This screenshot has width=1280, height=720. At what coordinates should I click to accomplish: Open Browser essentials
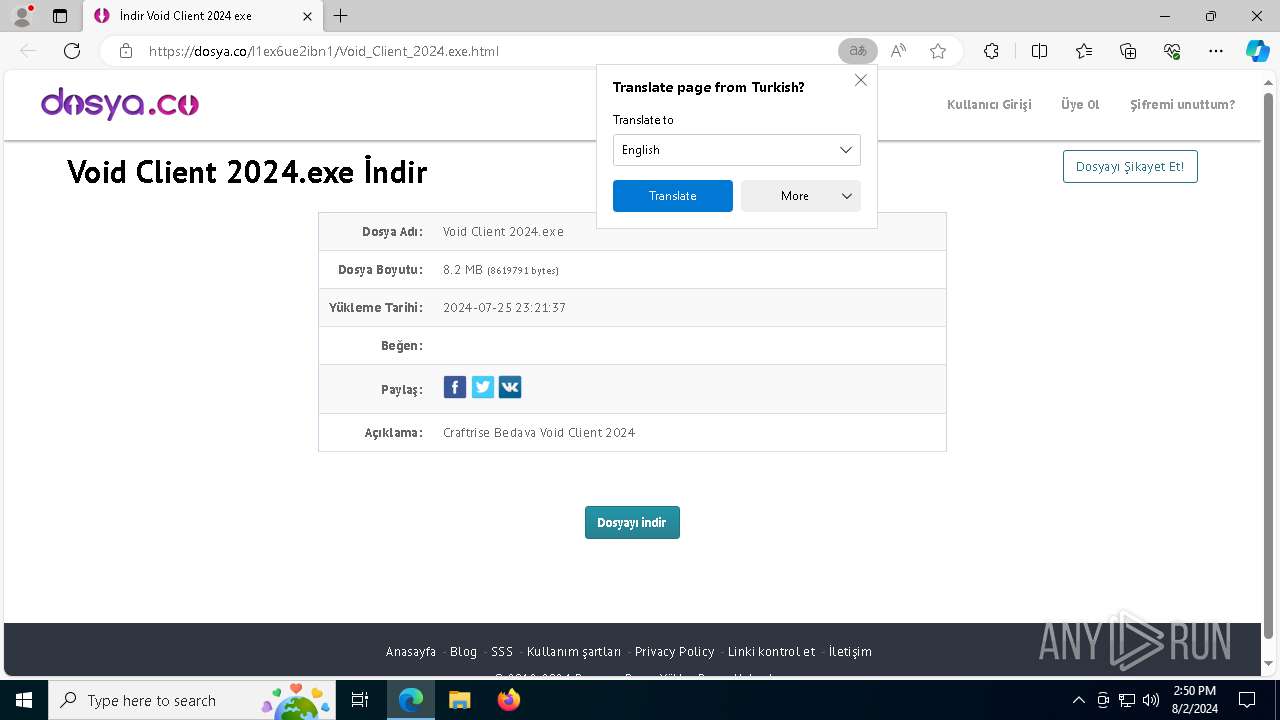1172,51
